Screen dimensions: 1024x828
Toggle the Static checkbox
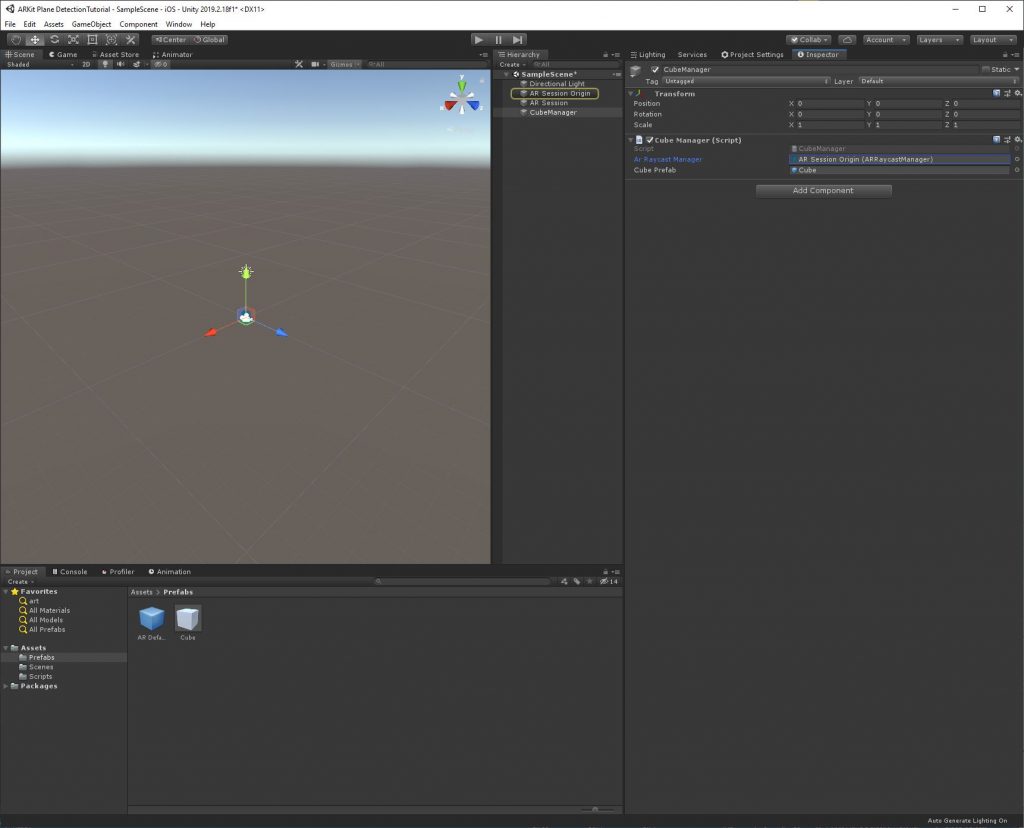pos(985,69)
